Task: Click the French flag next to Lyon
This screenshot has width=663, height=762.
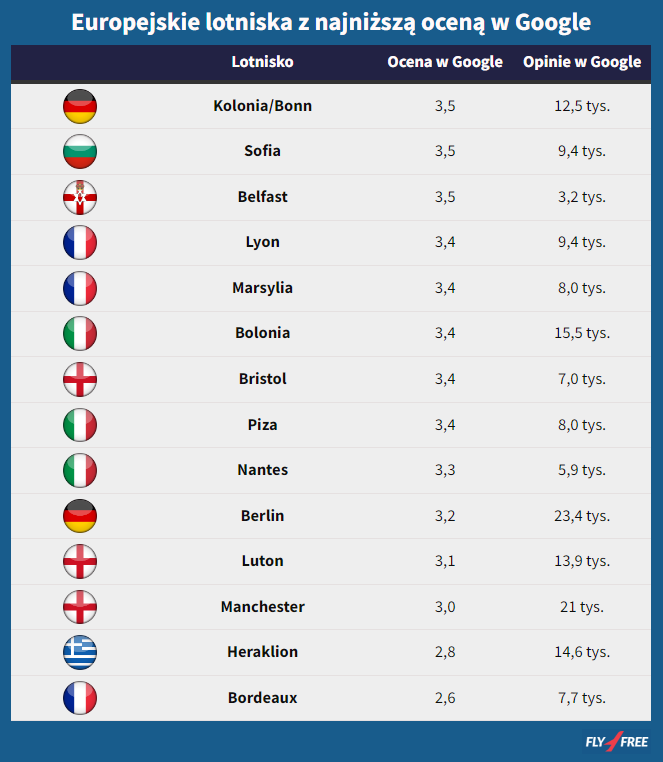Action: [x=80, y=242]
